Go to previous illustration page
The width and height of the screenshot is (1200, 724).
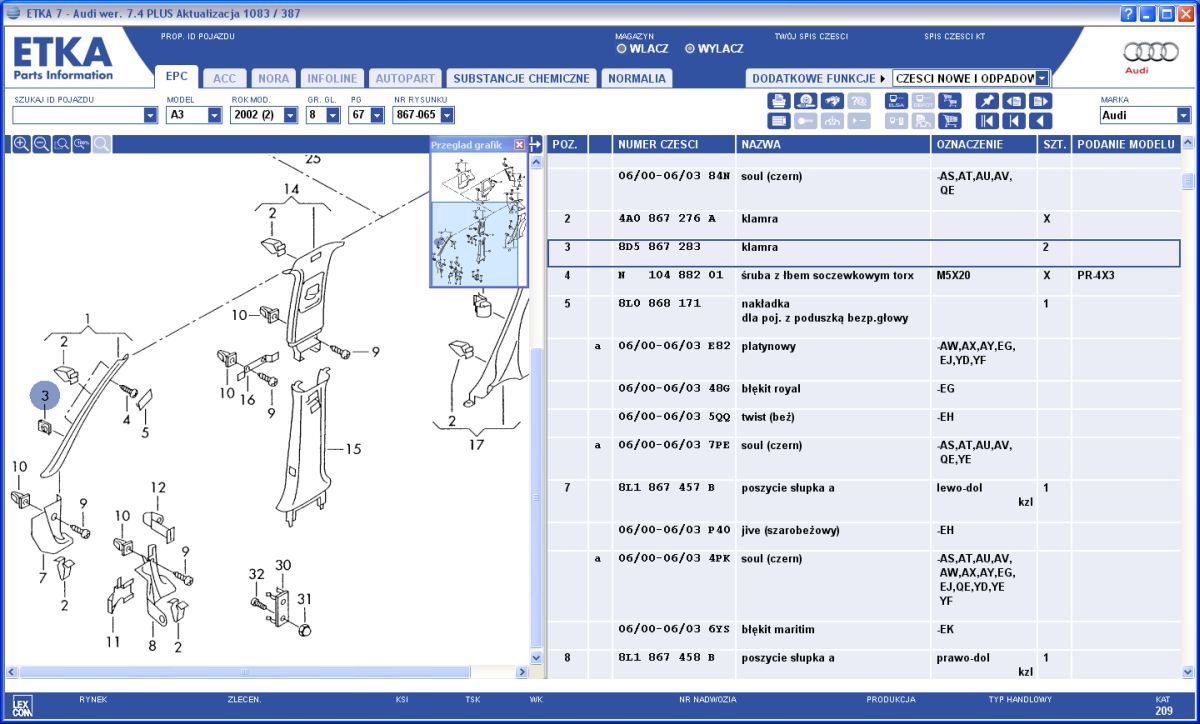(1014, 101)
